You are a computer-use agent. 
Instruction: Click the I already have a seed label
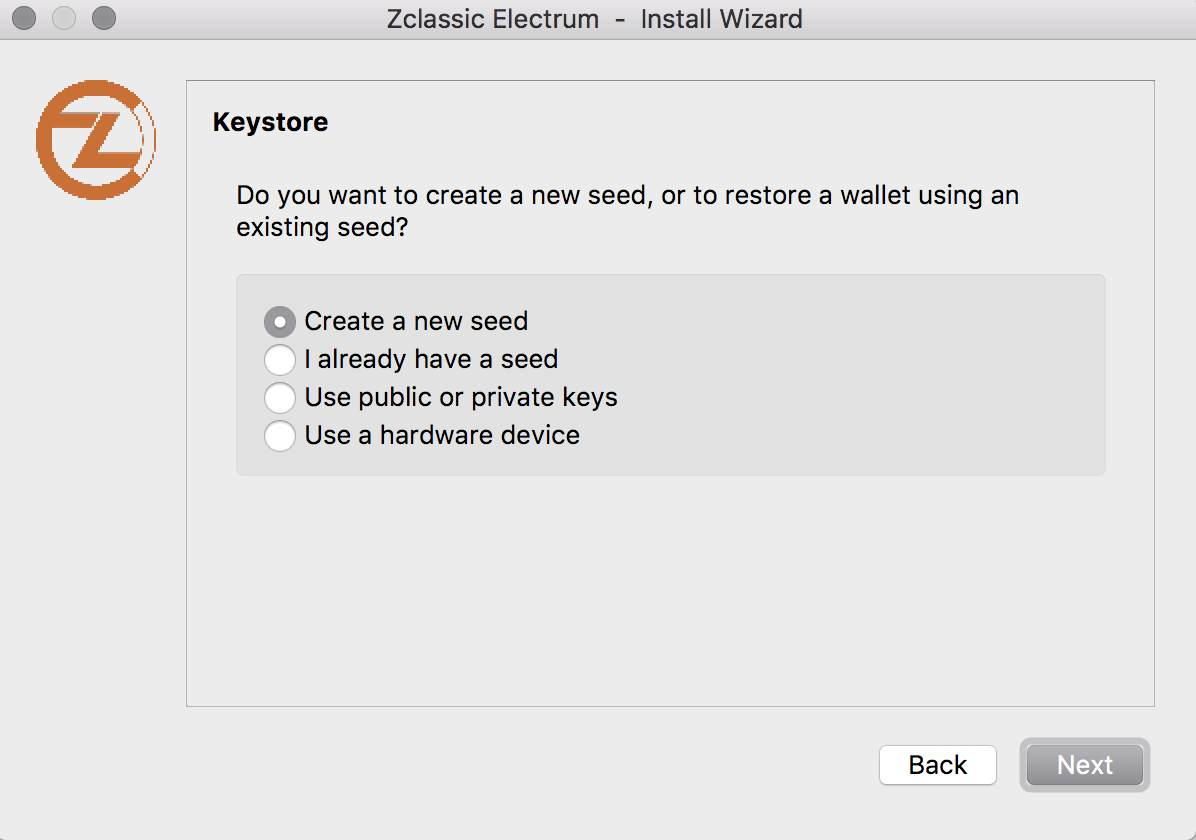[431, 359]
